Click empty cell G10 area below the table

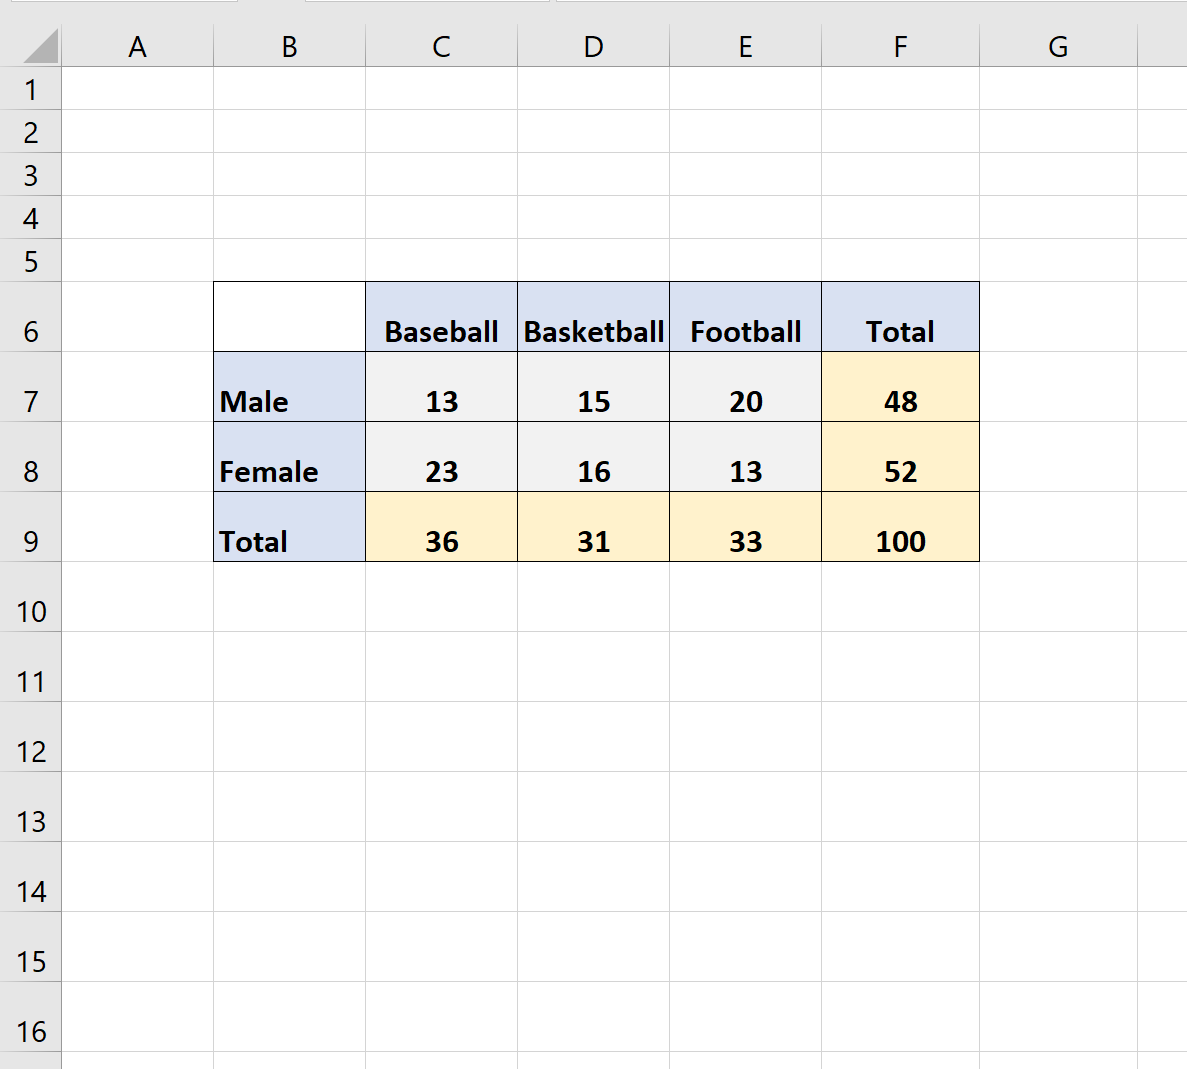tap(1057, 610)
